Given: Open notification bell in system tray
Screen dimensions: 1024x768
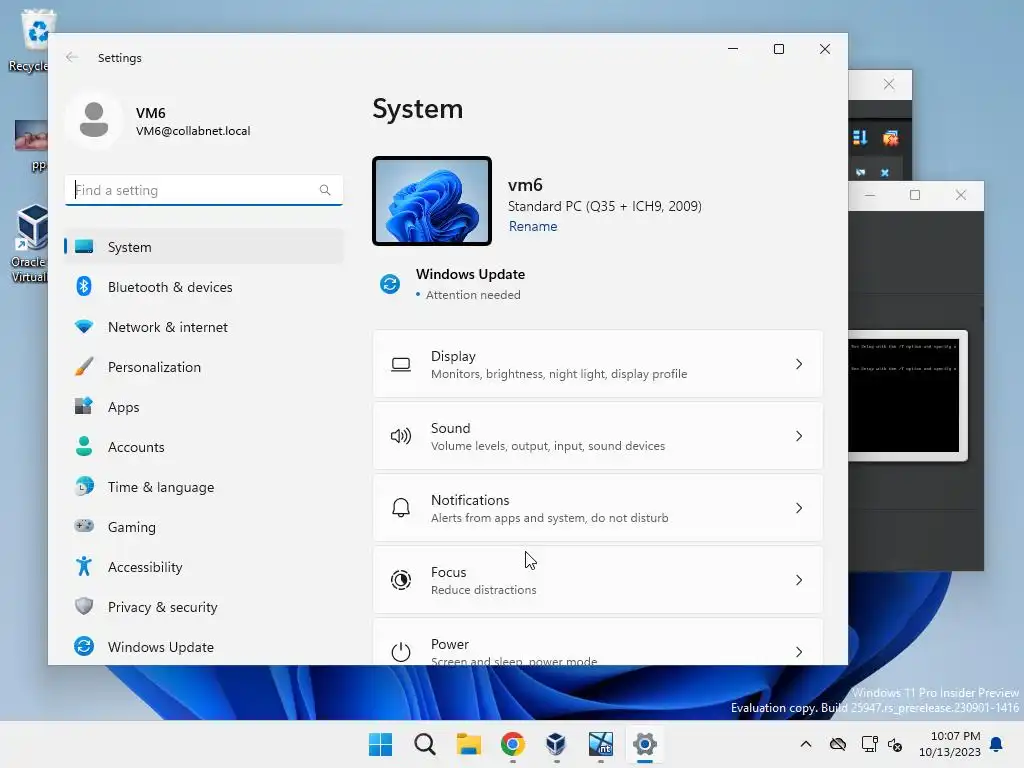Looking at the screenshot, I should [997, 744].
